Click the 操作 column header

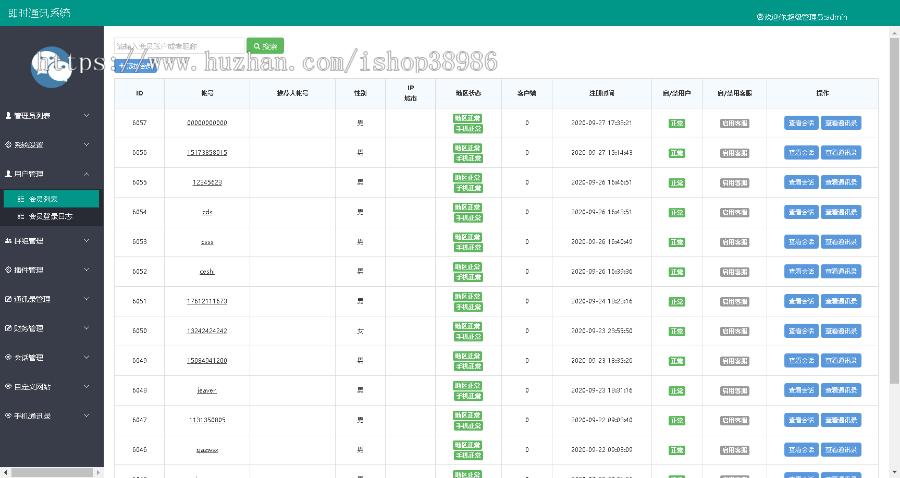[x=823, y=93]
